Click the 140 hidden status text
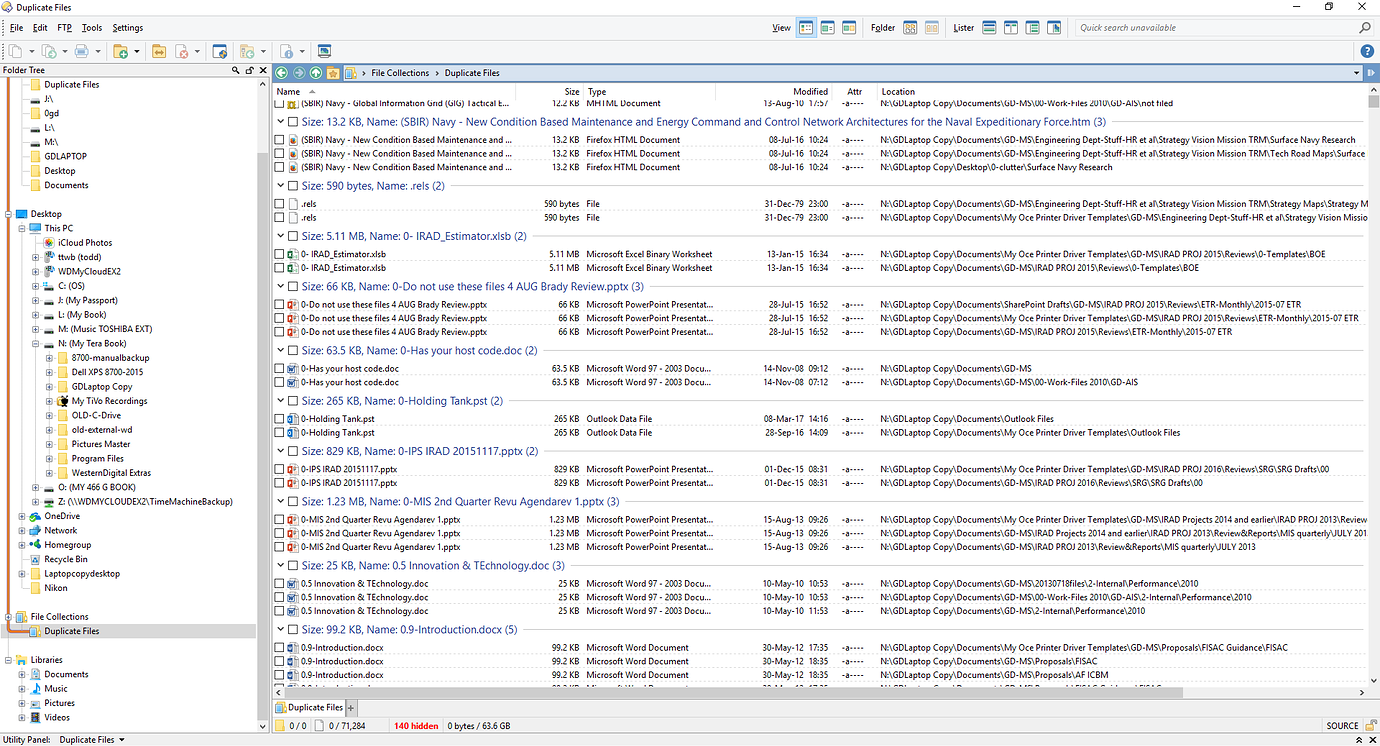This screenshot has height=746, width=1380. pyautogui.click(x=416, y=726)
